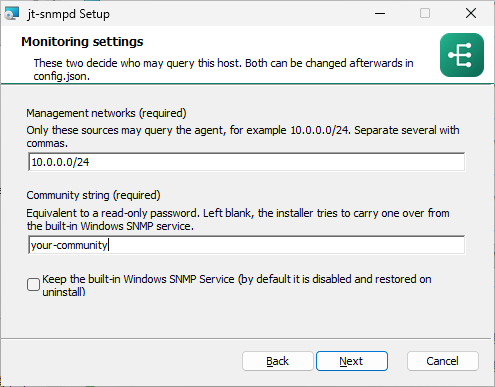Close the jt-snmpd Setup dialog
The height and width of the screenshot is (387, 495).
[471, 14]
